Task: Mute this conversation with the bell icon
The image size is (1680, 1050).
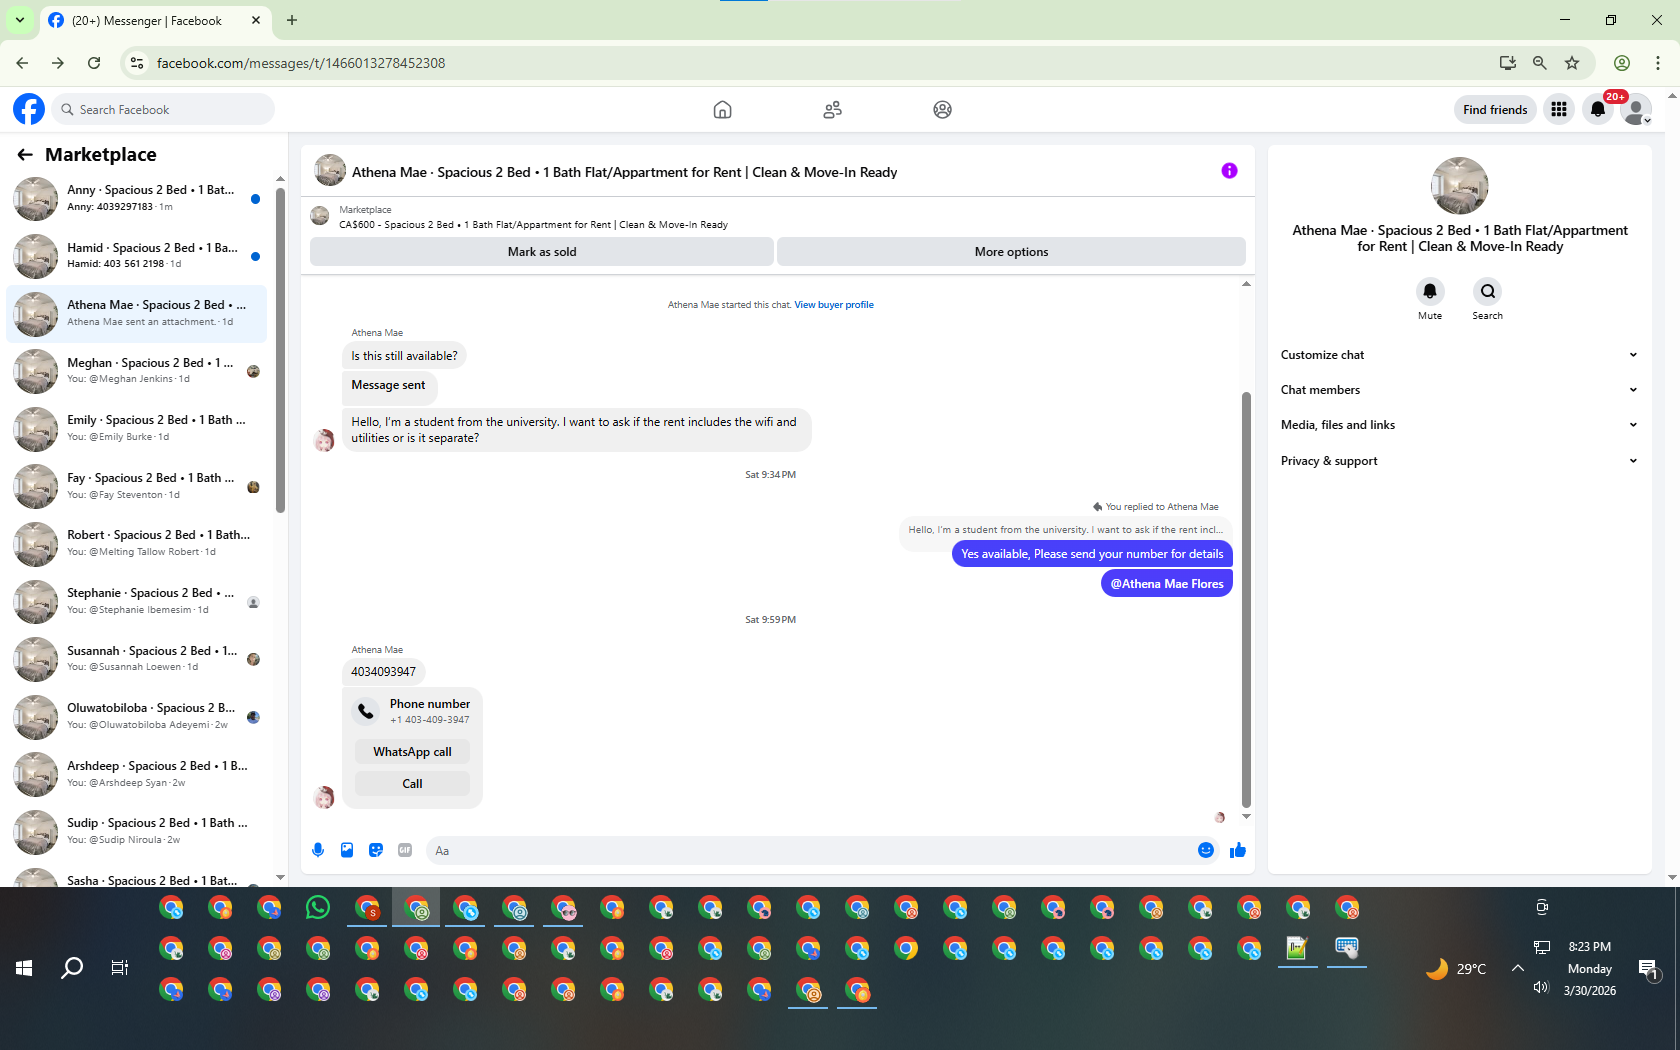Action: pyautogui.click(x=1430, y=291)
